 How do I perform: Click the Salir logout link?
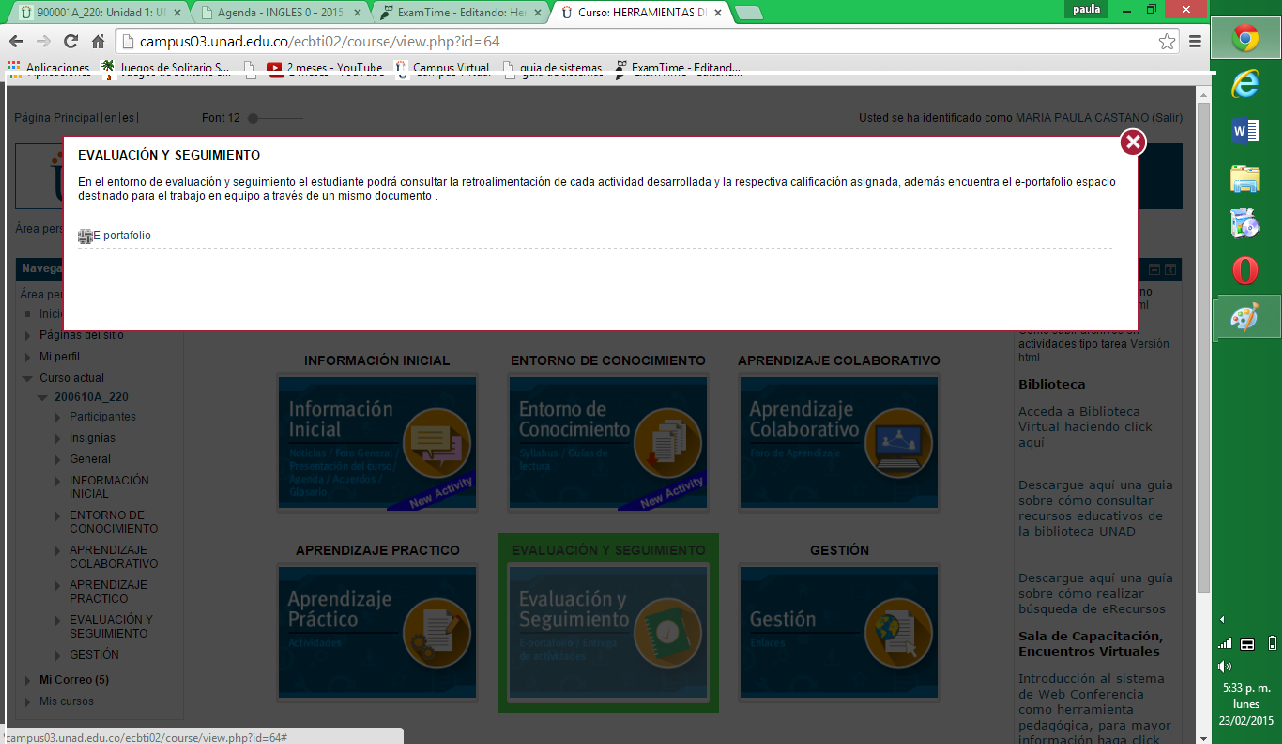(1167, 118)
